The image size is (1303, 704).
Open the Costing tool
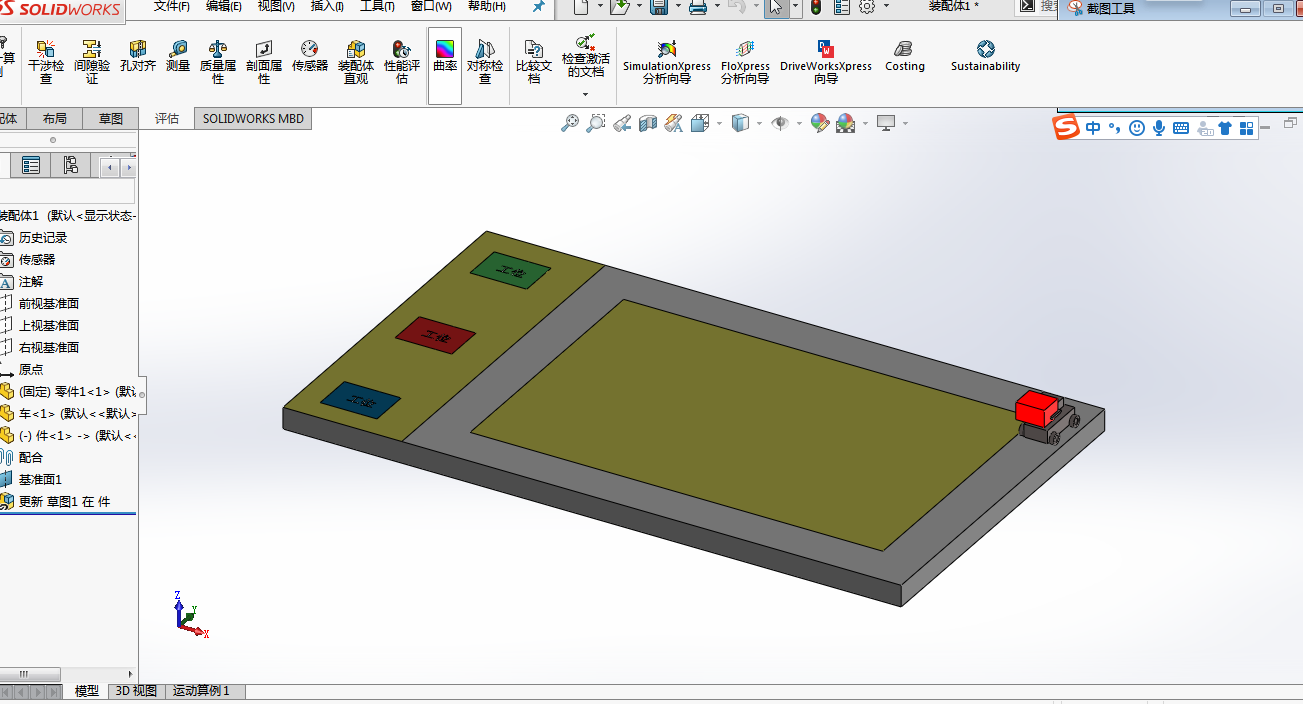tap(905, 56)
